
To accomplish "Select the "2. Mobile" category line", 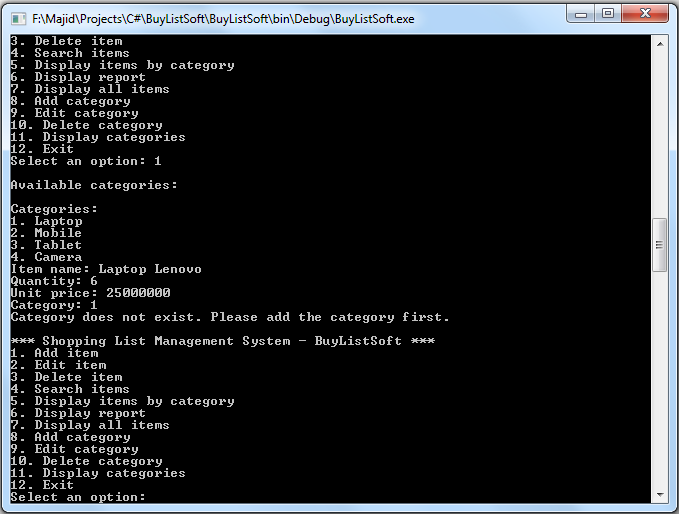I will [46, 233].
